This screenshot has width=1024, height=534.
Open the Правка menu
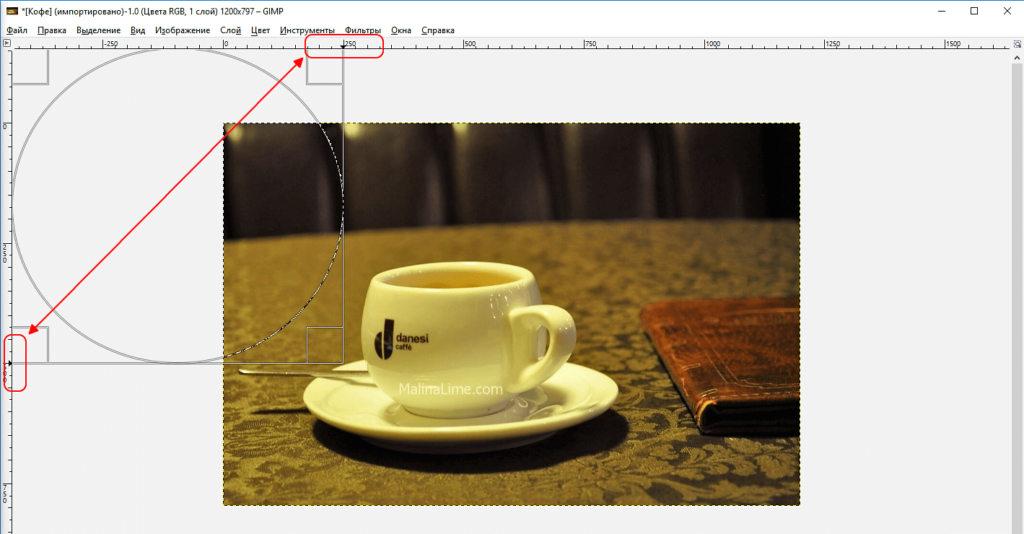[x=52, y=30]
